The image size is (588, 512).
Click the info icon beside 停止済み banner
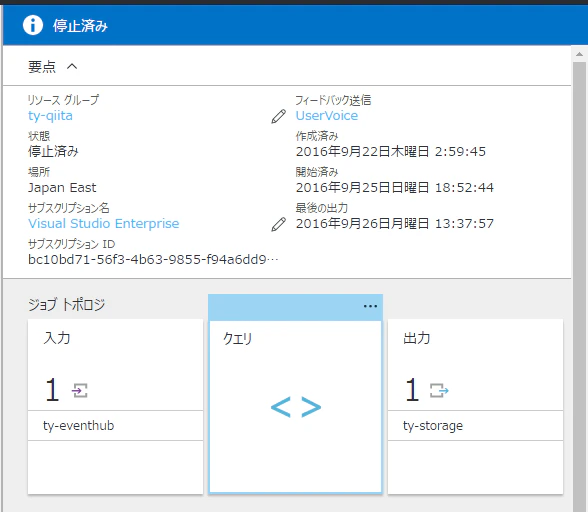[33, 26]
